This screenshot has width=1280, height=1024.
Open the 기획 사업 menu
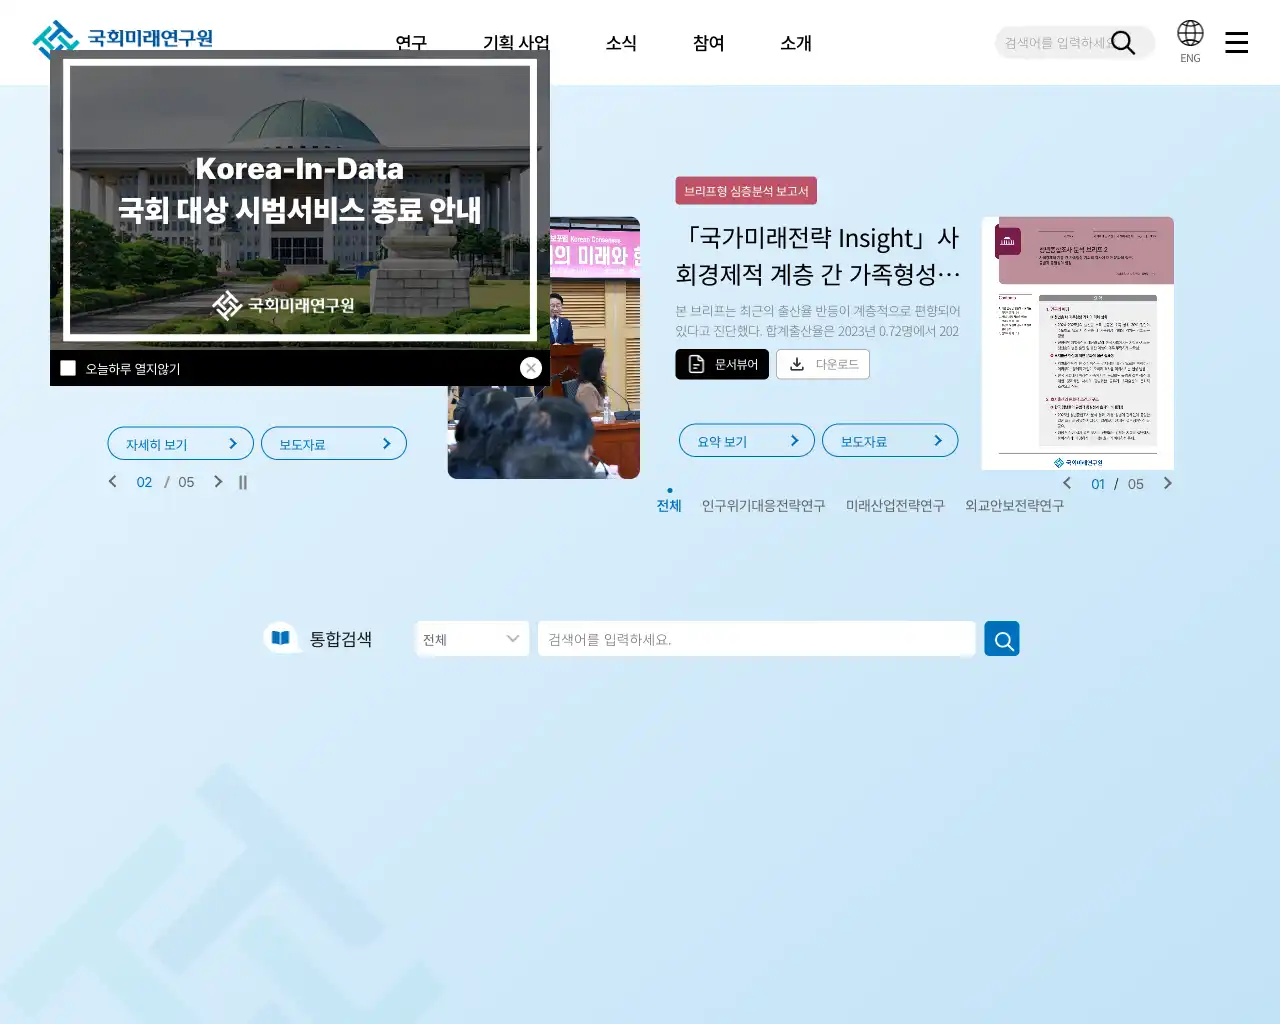pyautogui.click(x=516, y=43)
